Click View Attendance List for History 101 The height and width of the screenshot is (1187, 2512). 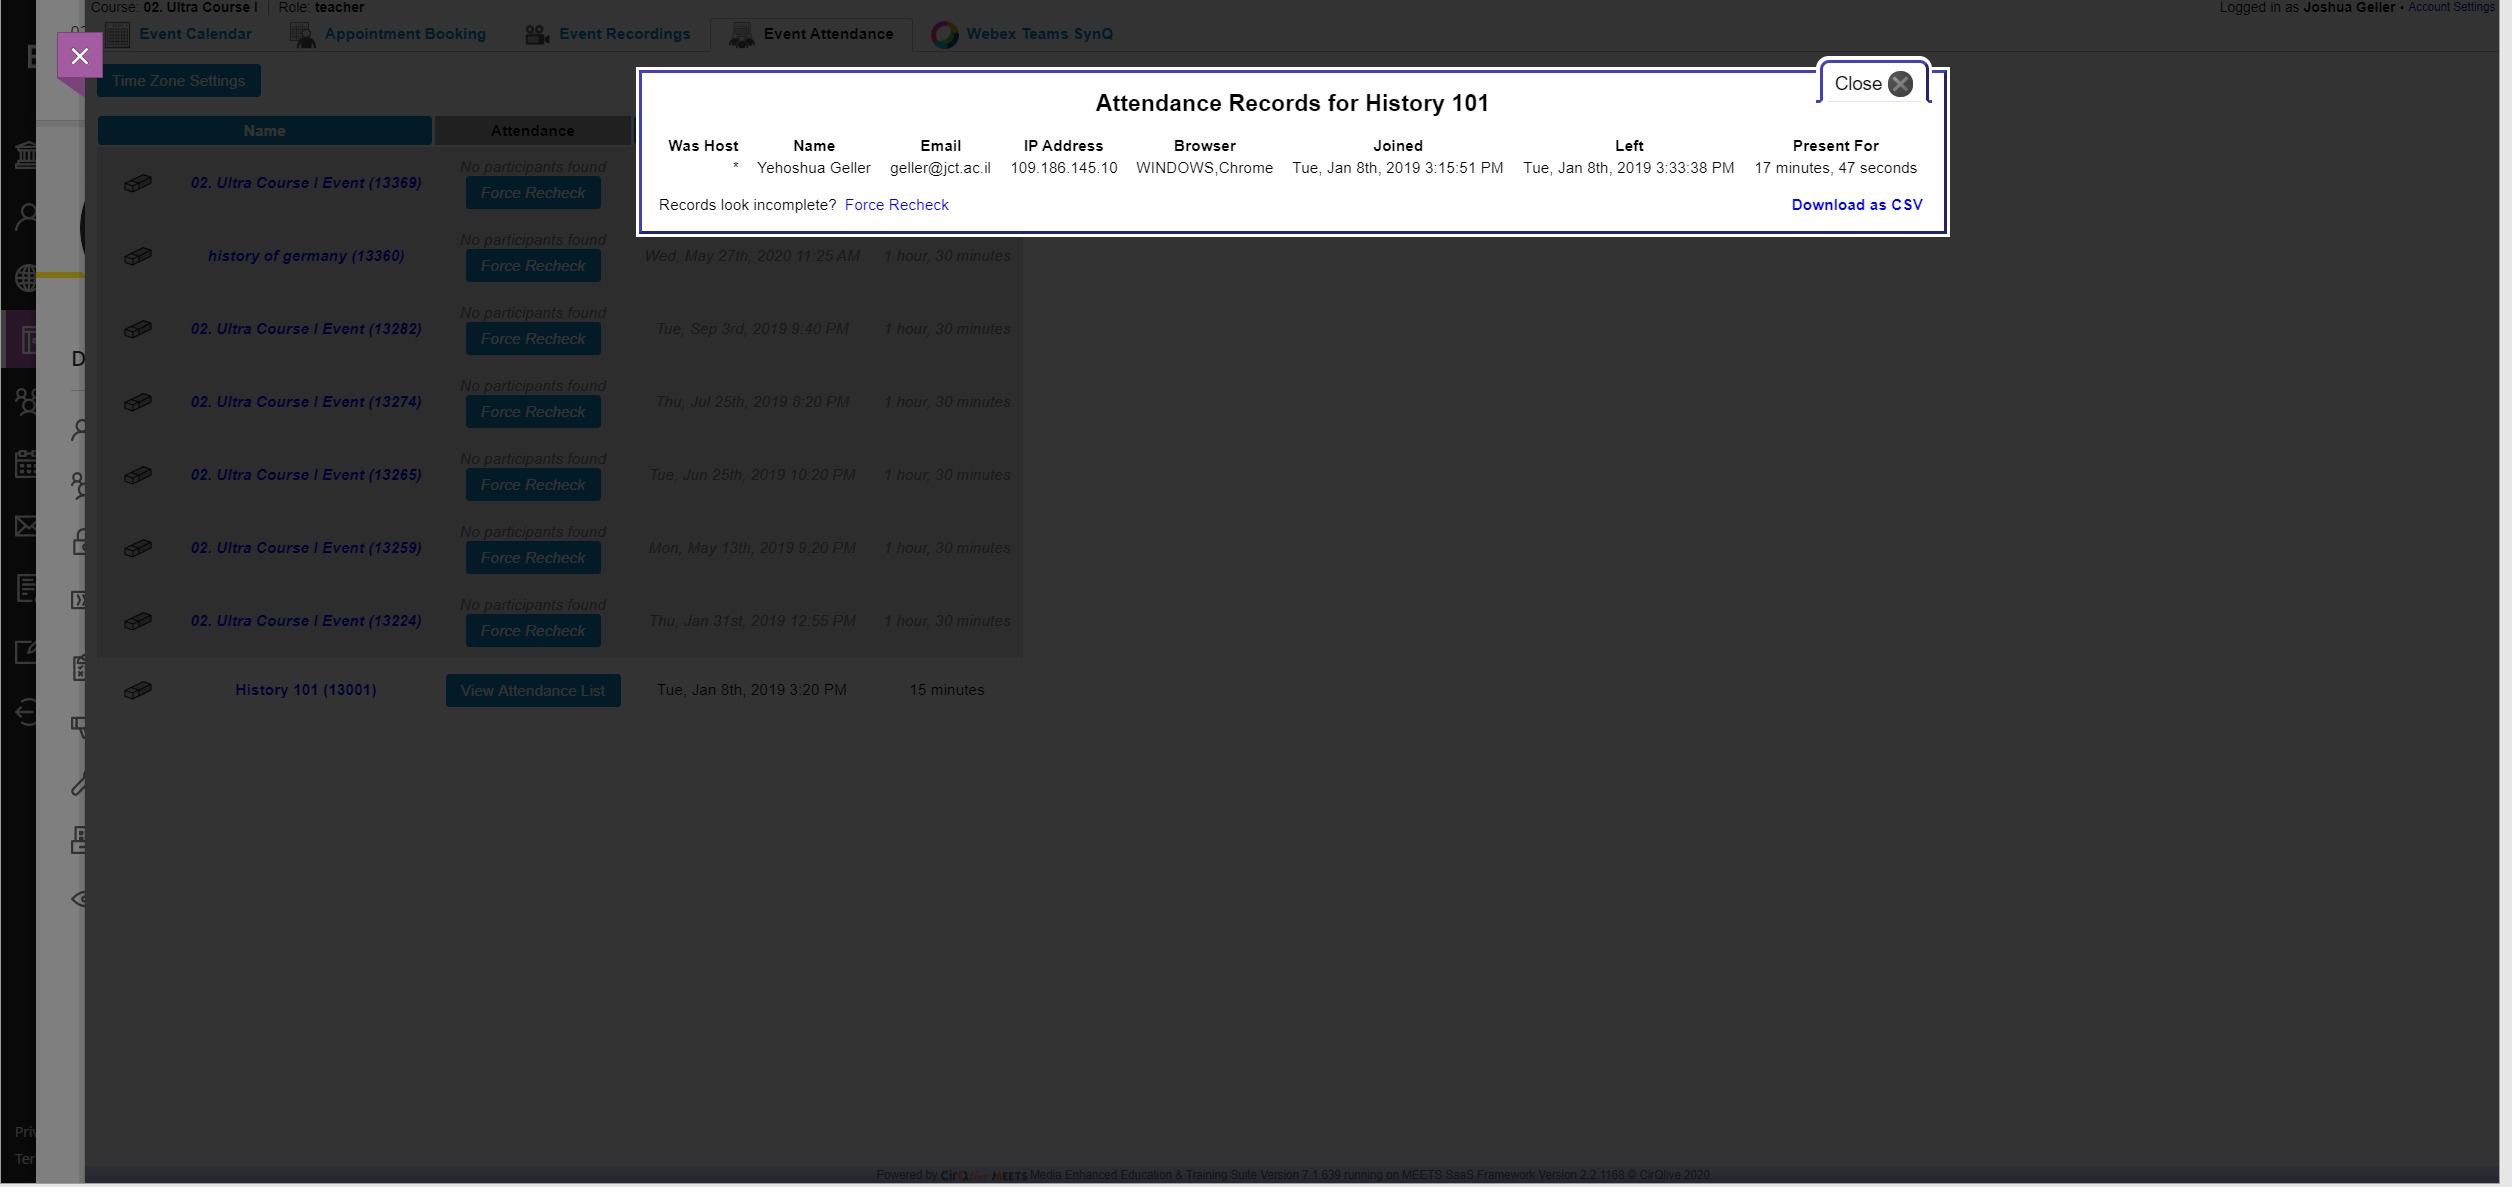click(532, 691)
